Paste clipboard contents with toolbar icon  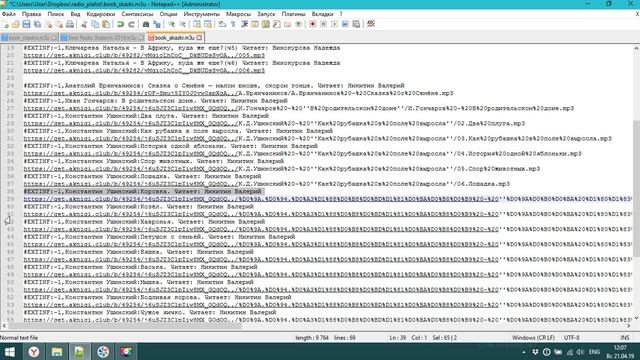click(106, 24)
